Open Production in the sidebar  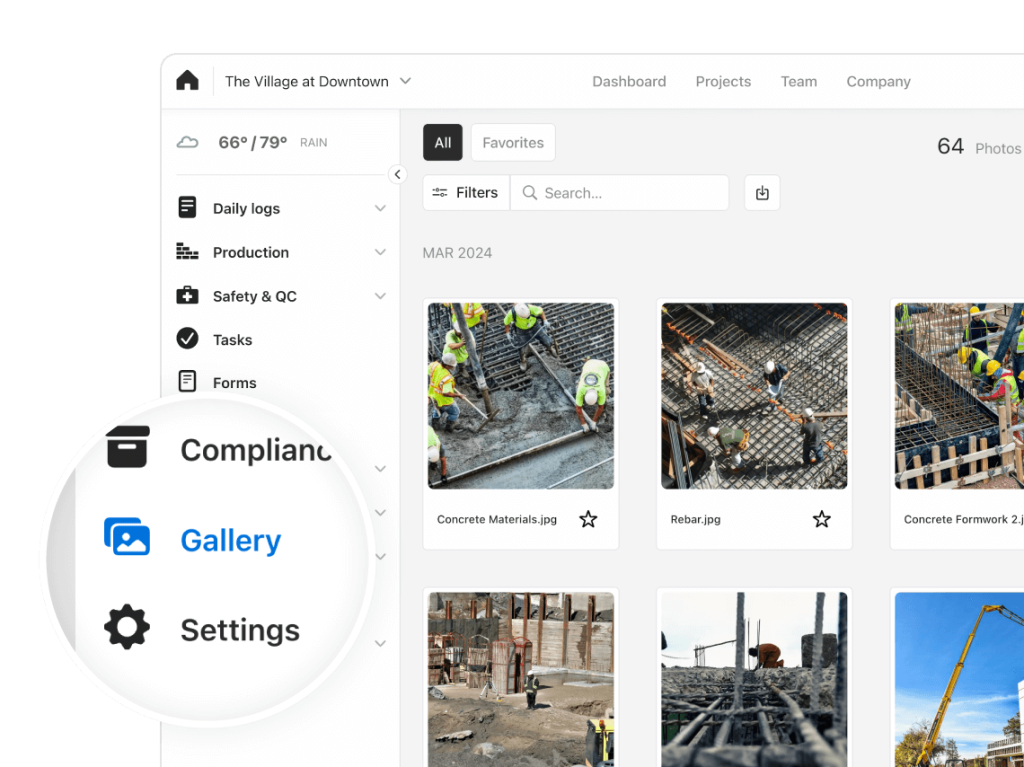251,252
